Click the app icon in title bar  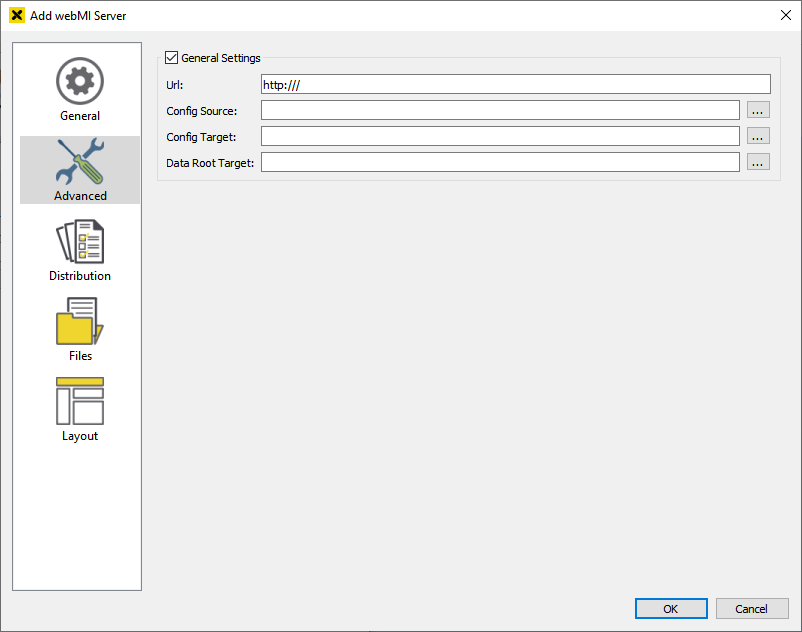[16, 16]
